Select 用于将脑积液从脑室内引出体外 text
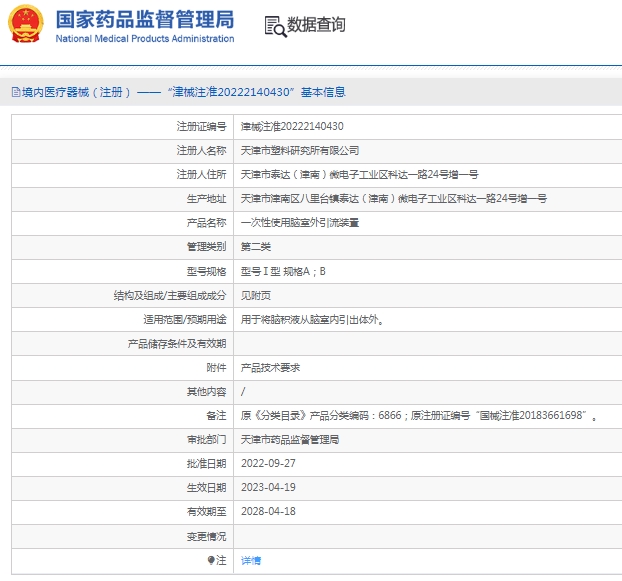Viewport: 622px width, 581px height. (x=312, y=319)
